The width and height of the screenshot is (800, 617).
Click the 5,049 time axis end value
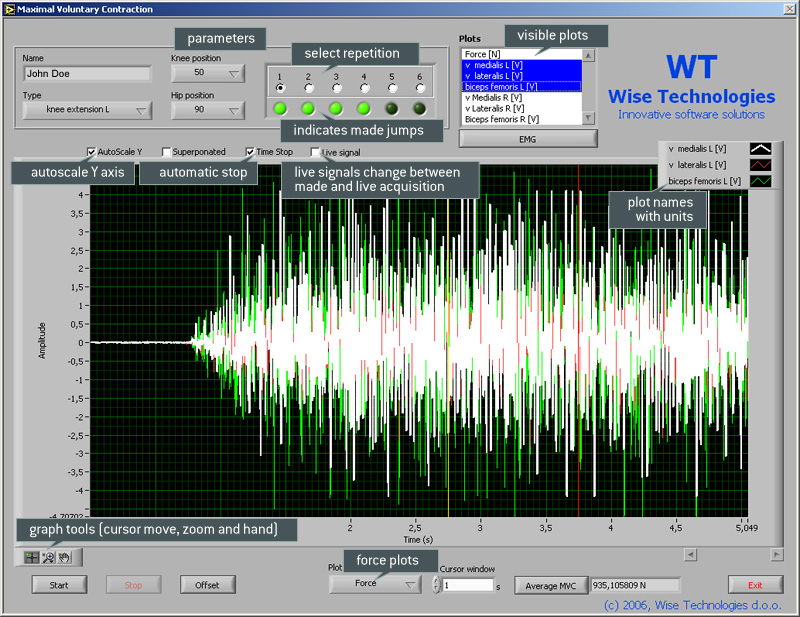point(746,528)
